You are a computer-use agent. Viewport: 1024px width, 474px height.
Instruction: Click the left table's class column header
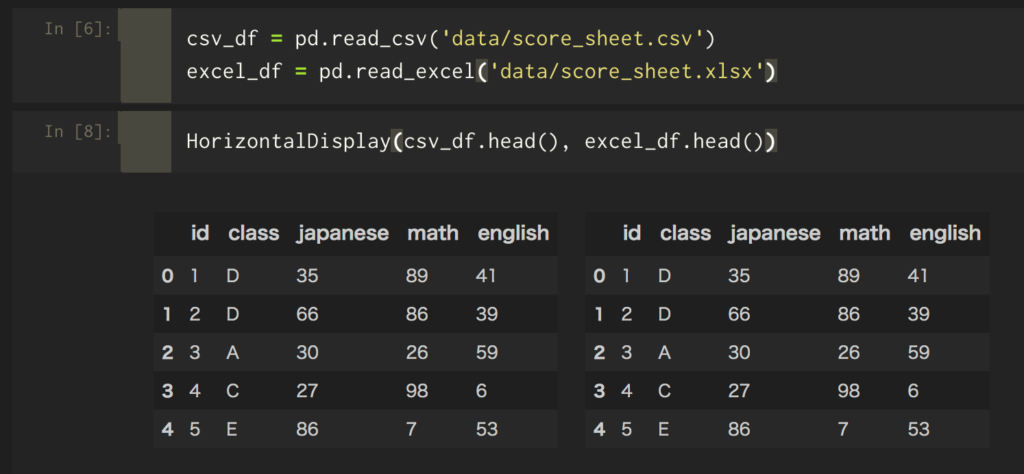point(253,233)
